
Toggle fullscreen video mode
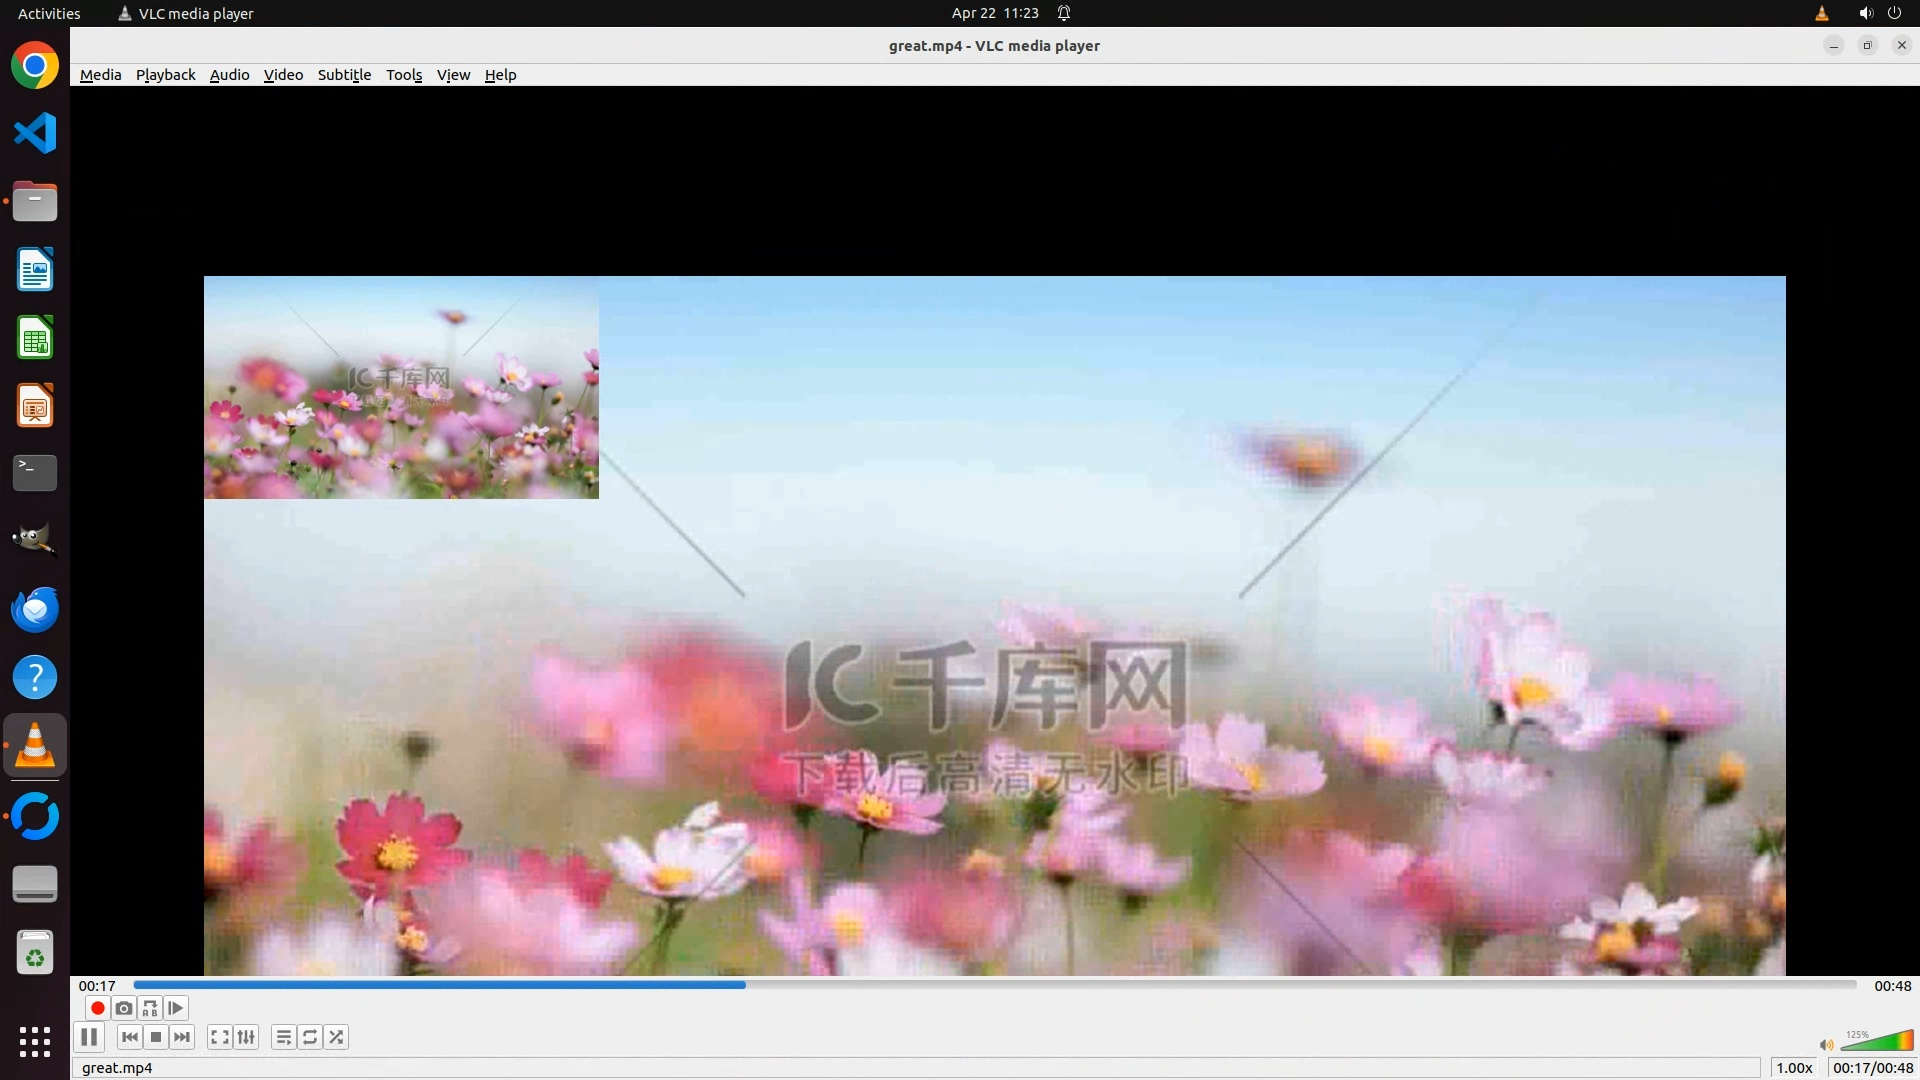tap(220, 1037)
